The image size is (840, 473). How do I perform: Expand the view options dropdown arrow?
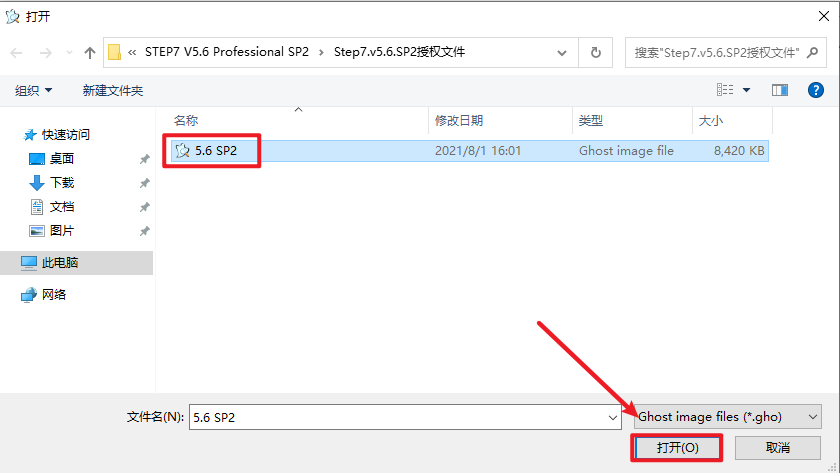[746, 90]
